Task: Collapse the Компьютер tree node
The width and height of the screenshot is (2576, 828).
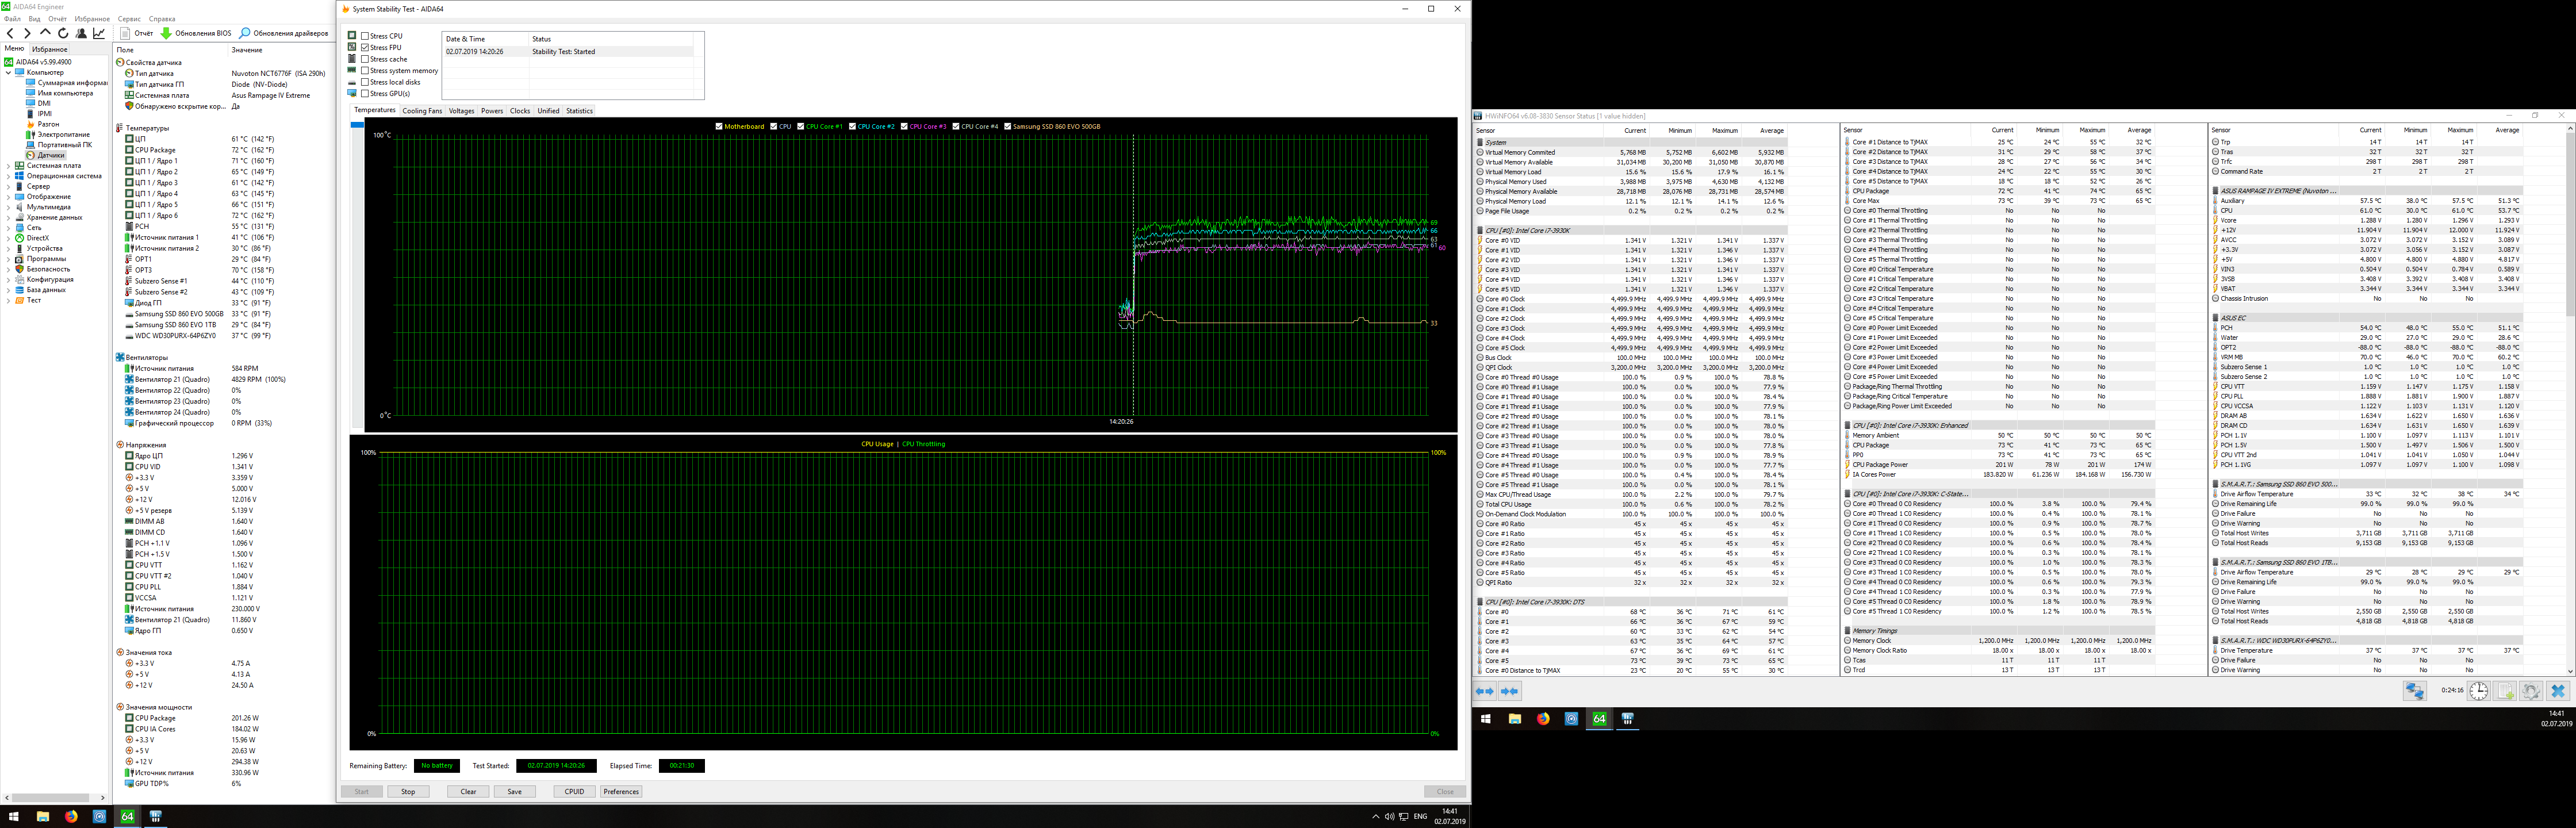Action: click(x=9, y=72)
